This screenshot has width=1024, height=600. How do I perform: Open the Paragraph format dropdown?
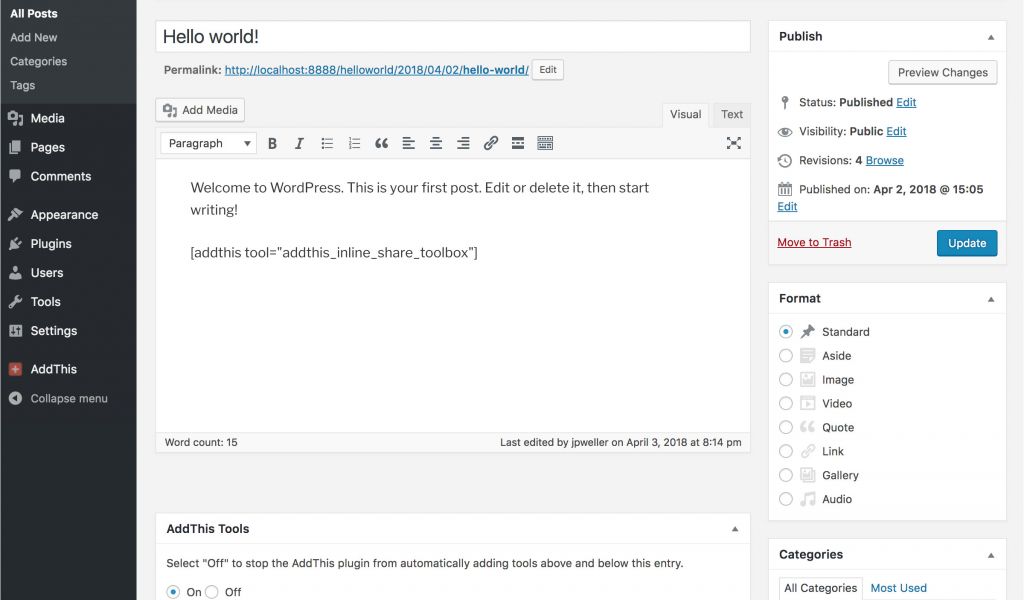point(208,144)
